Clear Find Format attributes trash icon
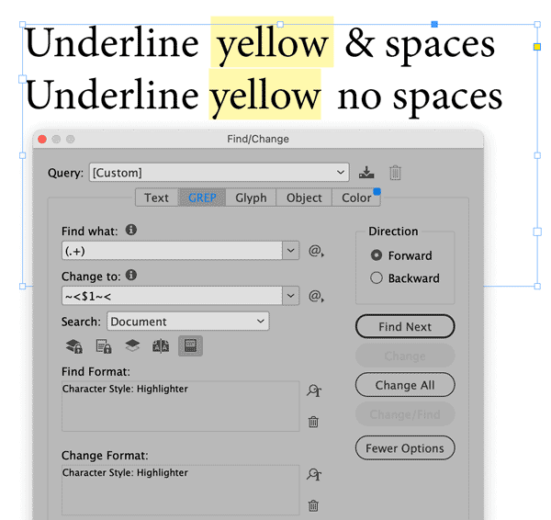Image resolution: width=551 pixels, height=520 pixels. pos(313,421)
